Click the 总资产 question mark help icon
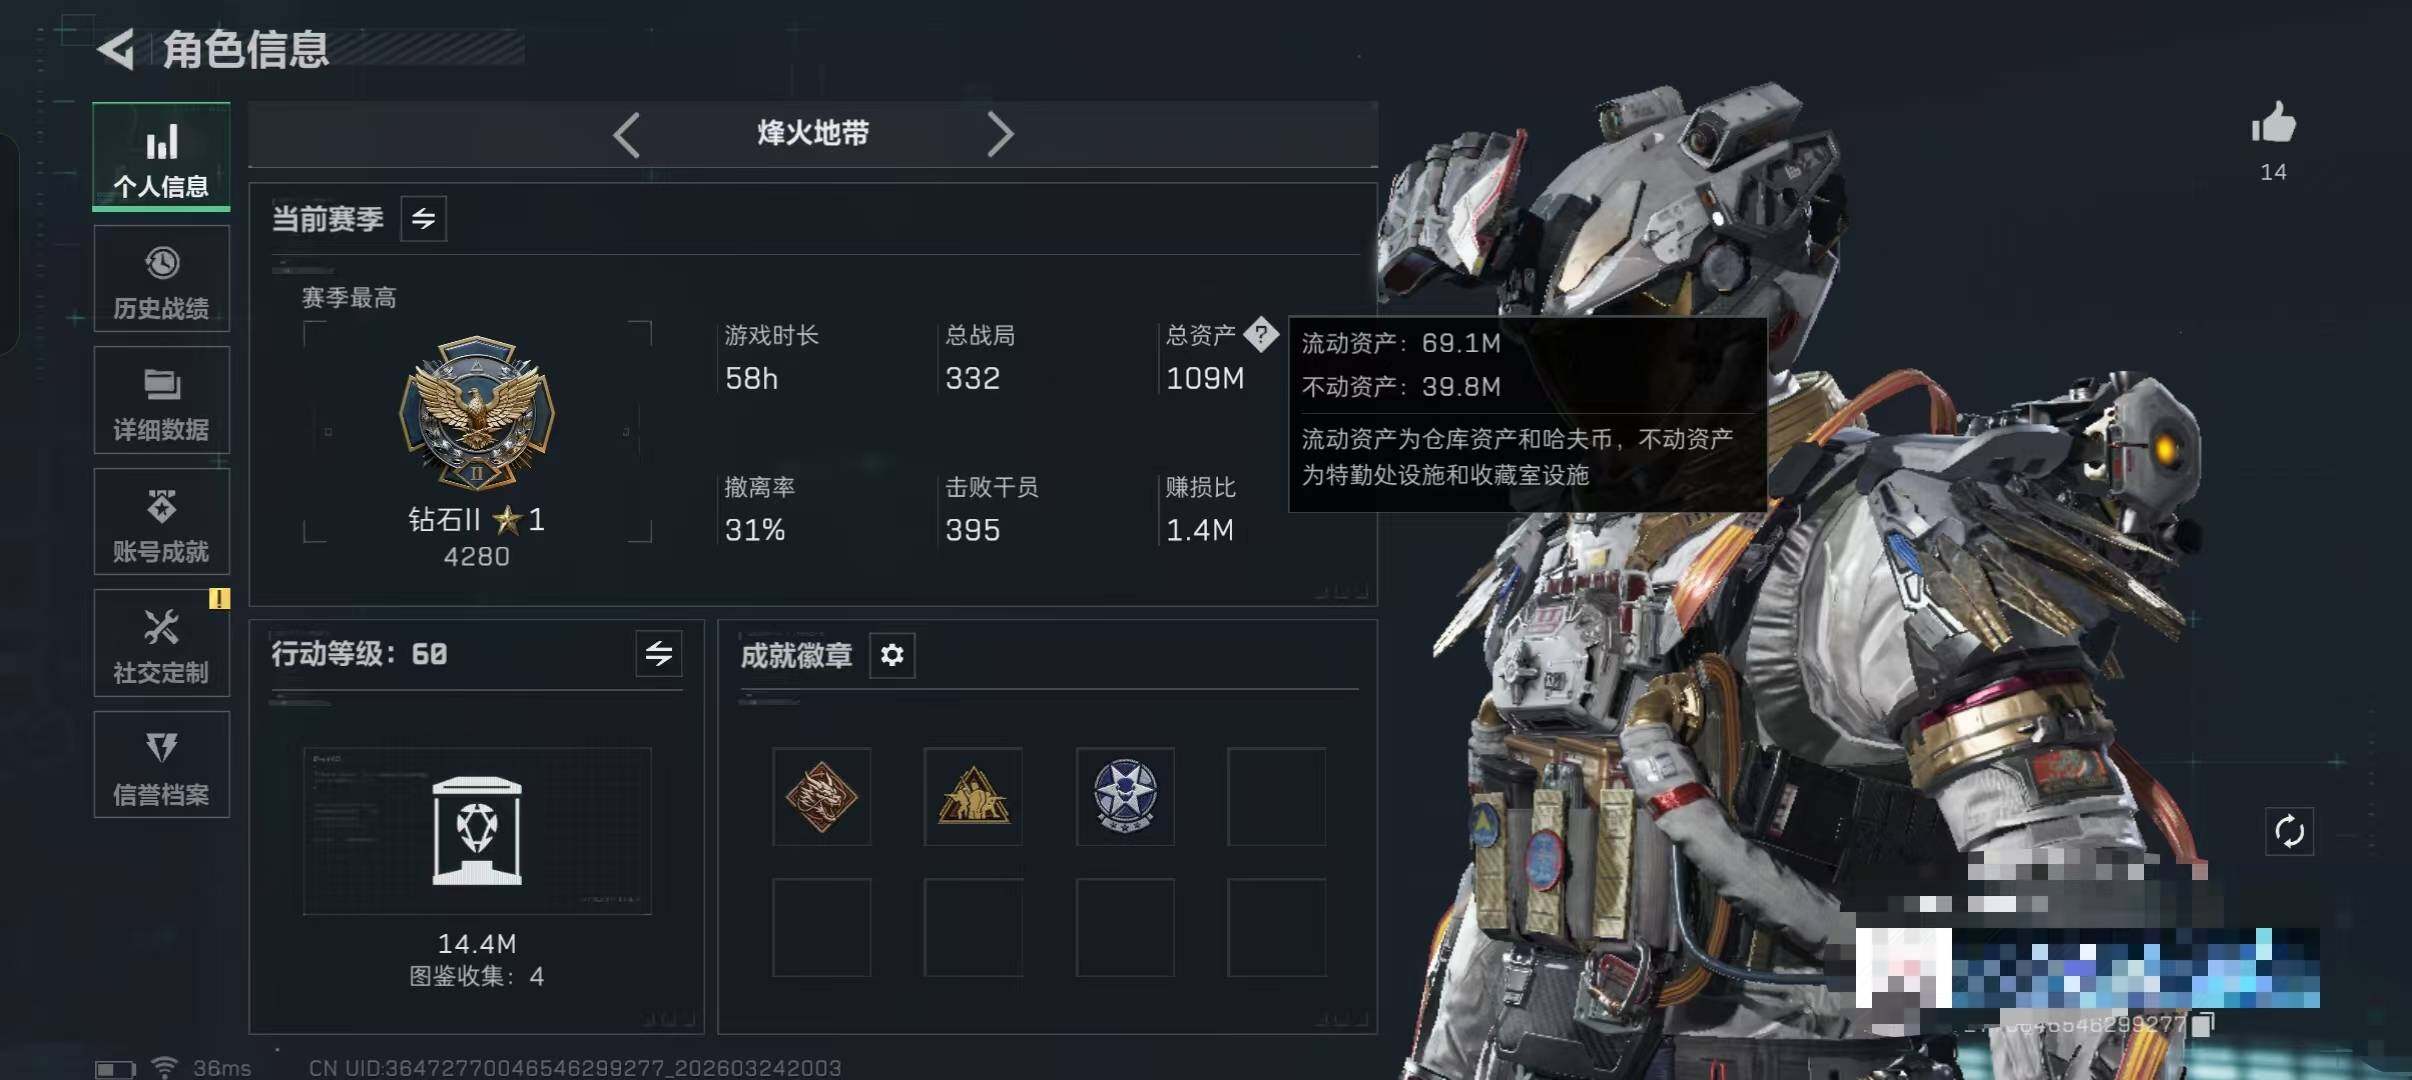 pos(1261,335)
